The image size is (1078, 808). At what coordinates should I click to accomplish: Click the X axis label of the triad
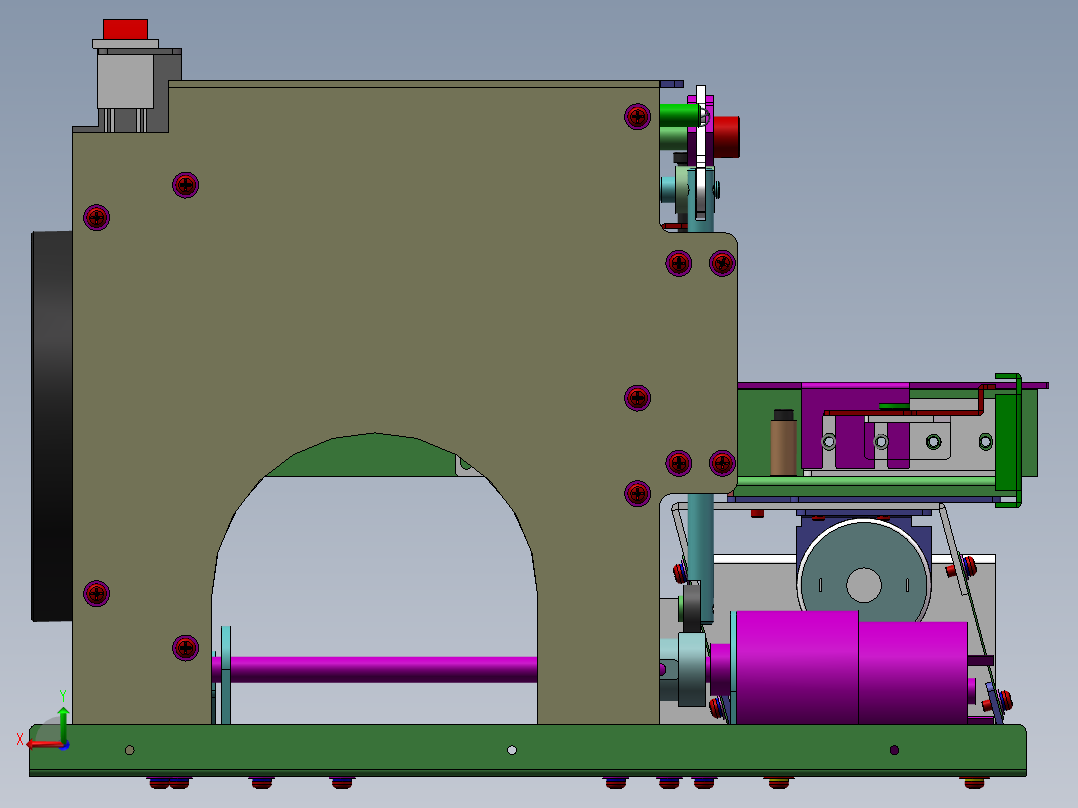click(20, 739)
